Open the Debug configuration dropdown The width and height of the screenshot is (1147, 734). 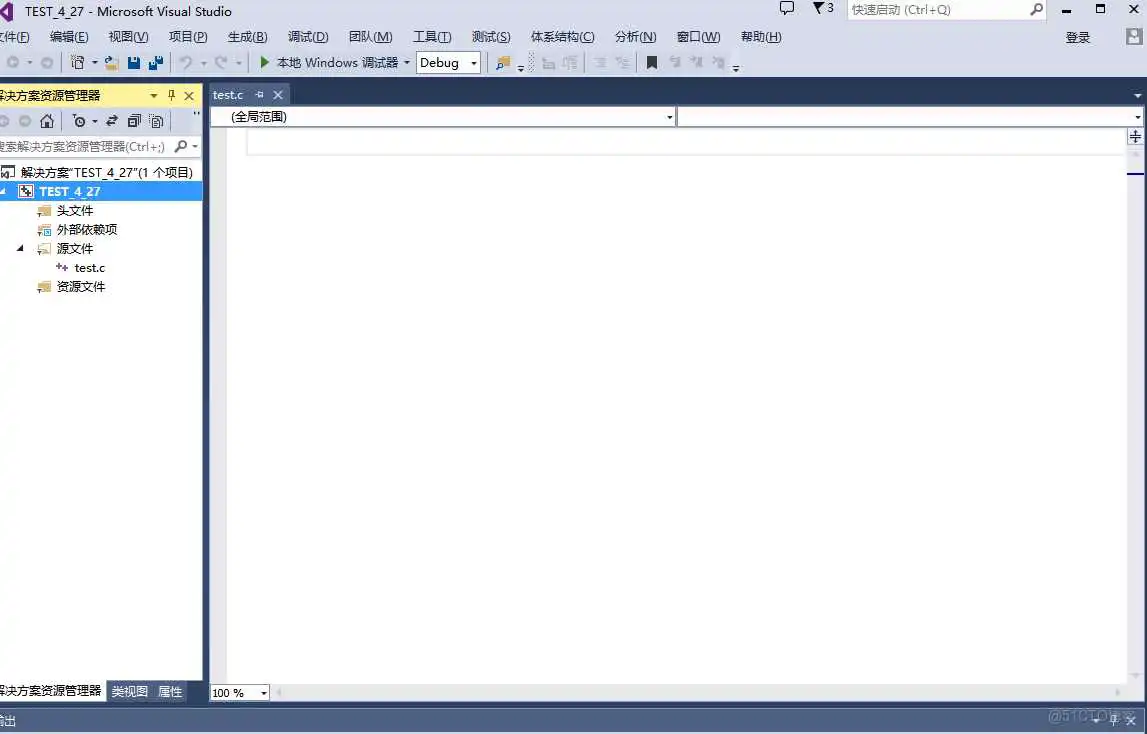click(x=448, y=63)
